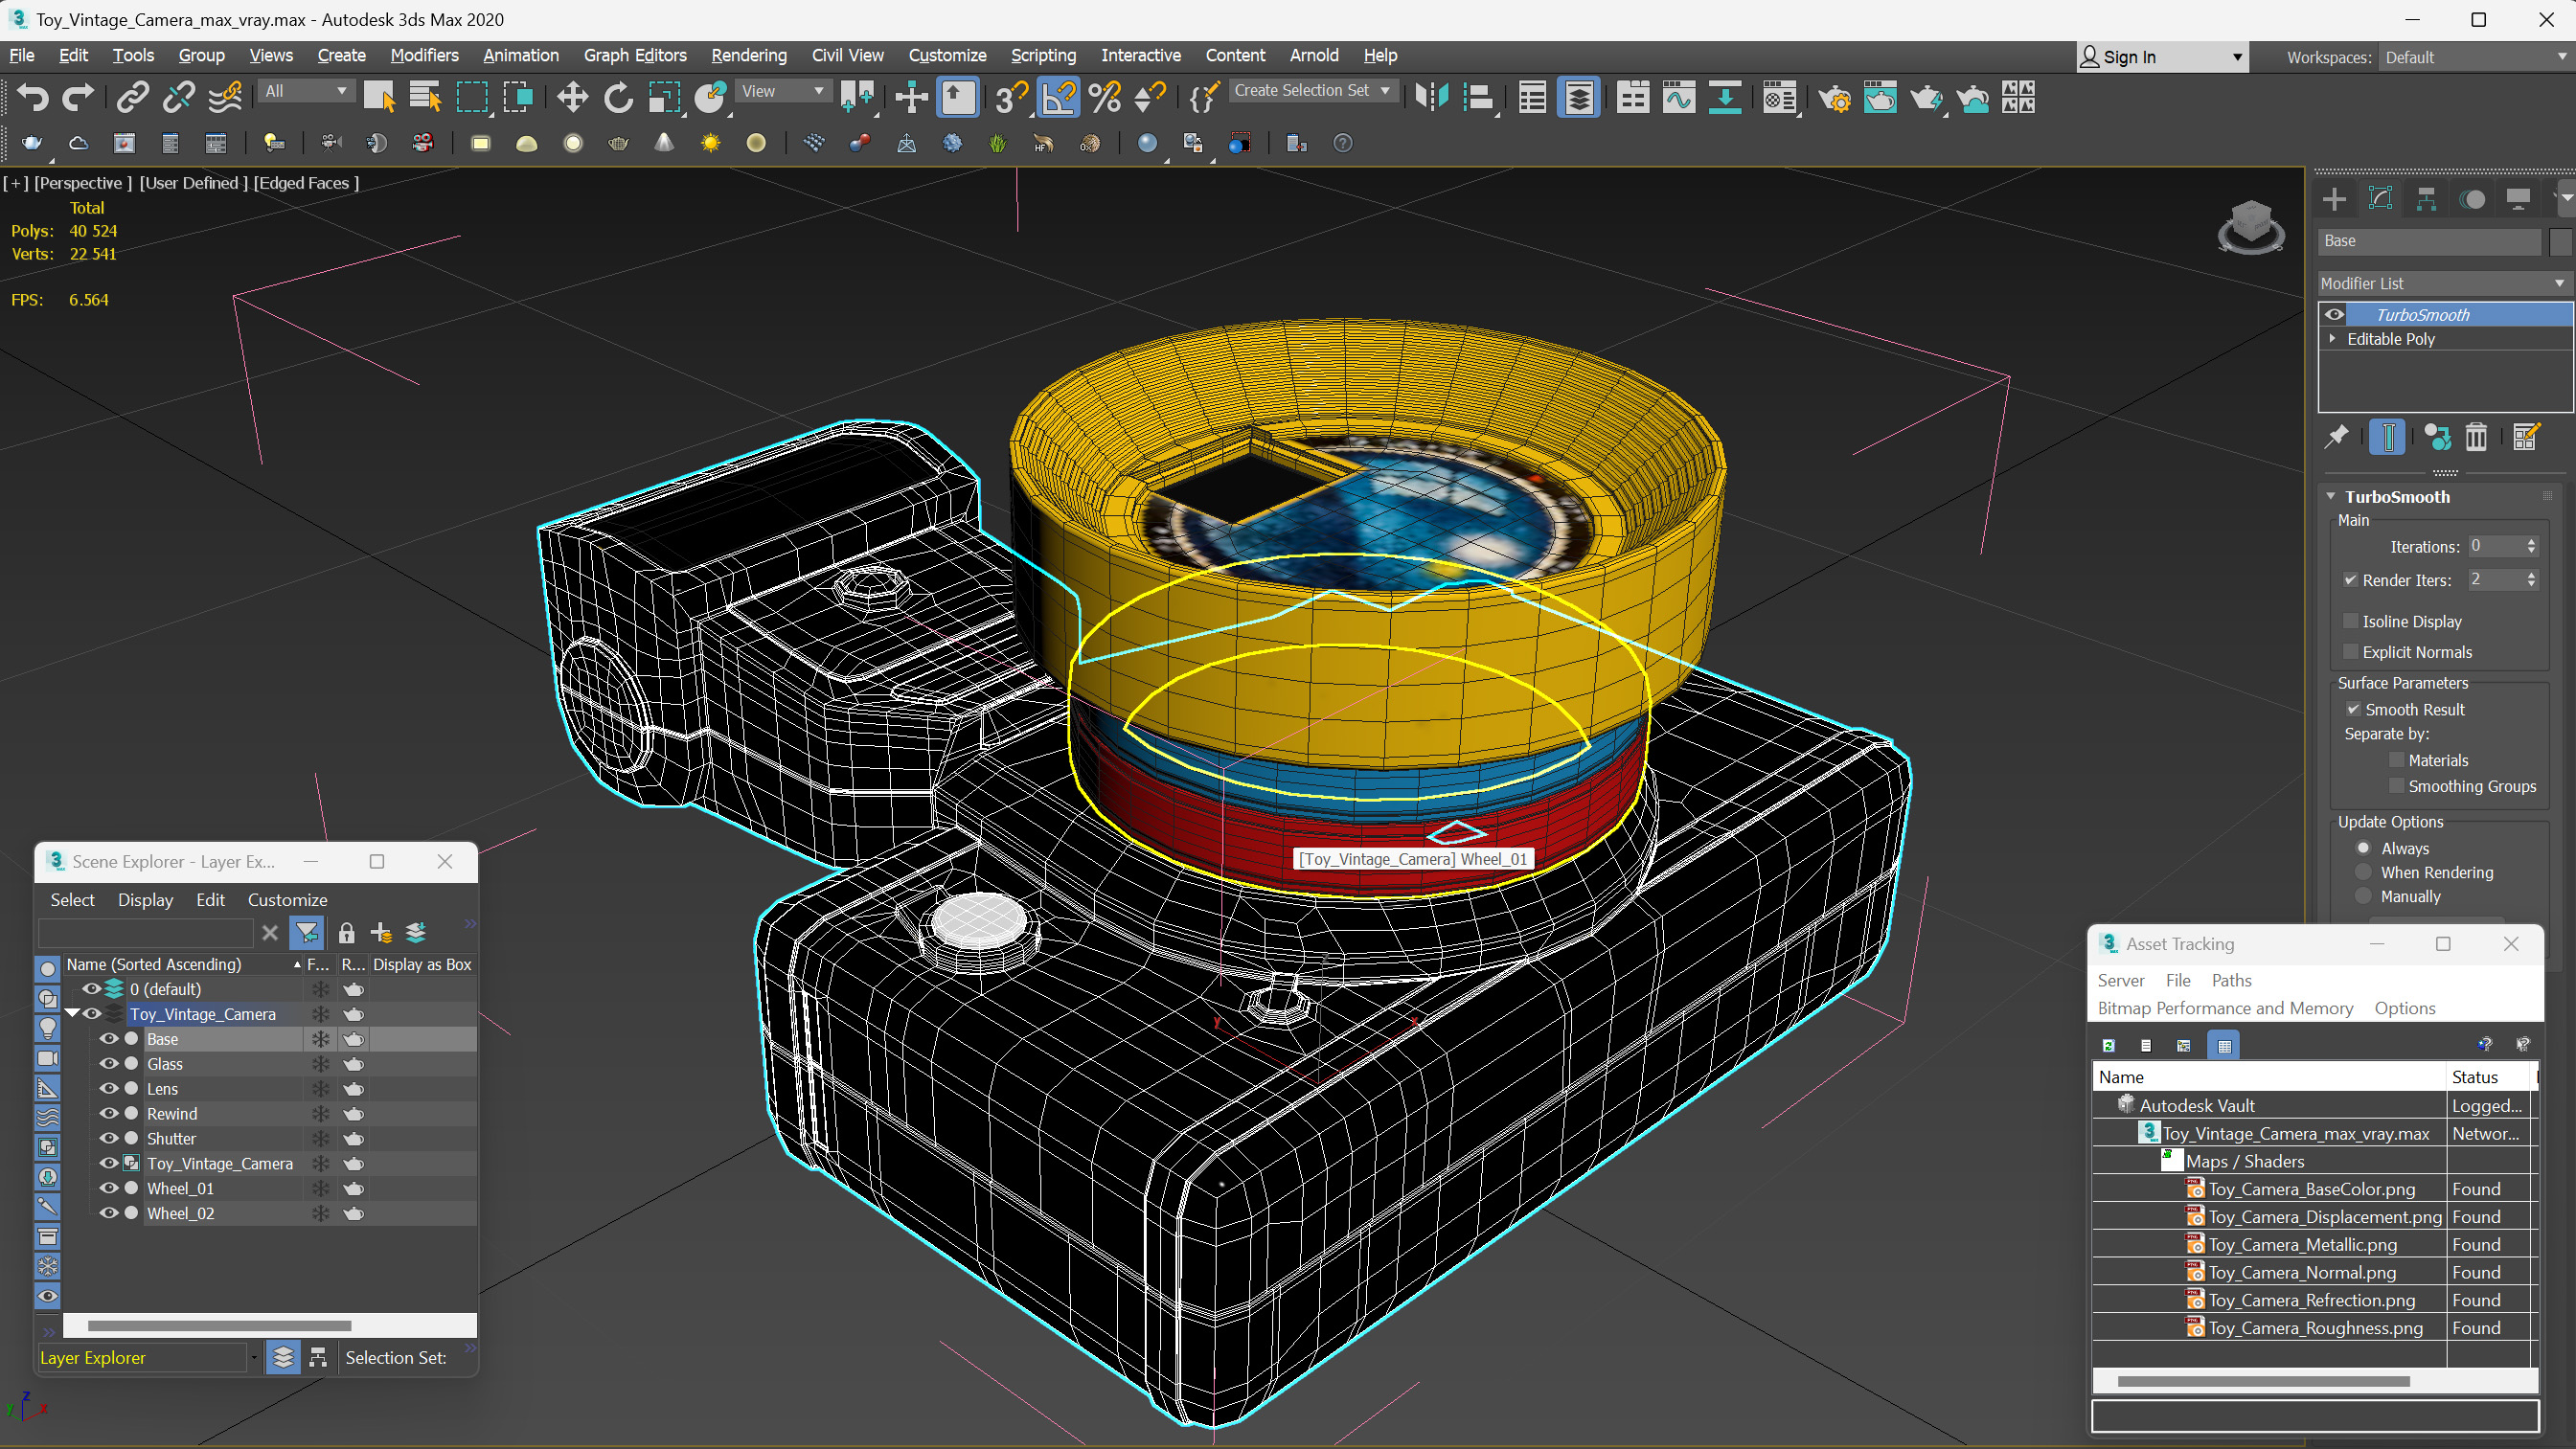Click the Name column header in Asset Tracking
This screenshot has width=2576, height=1449.
[x=2268, y=1077]
